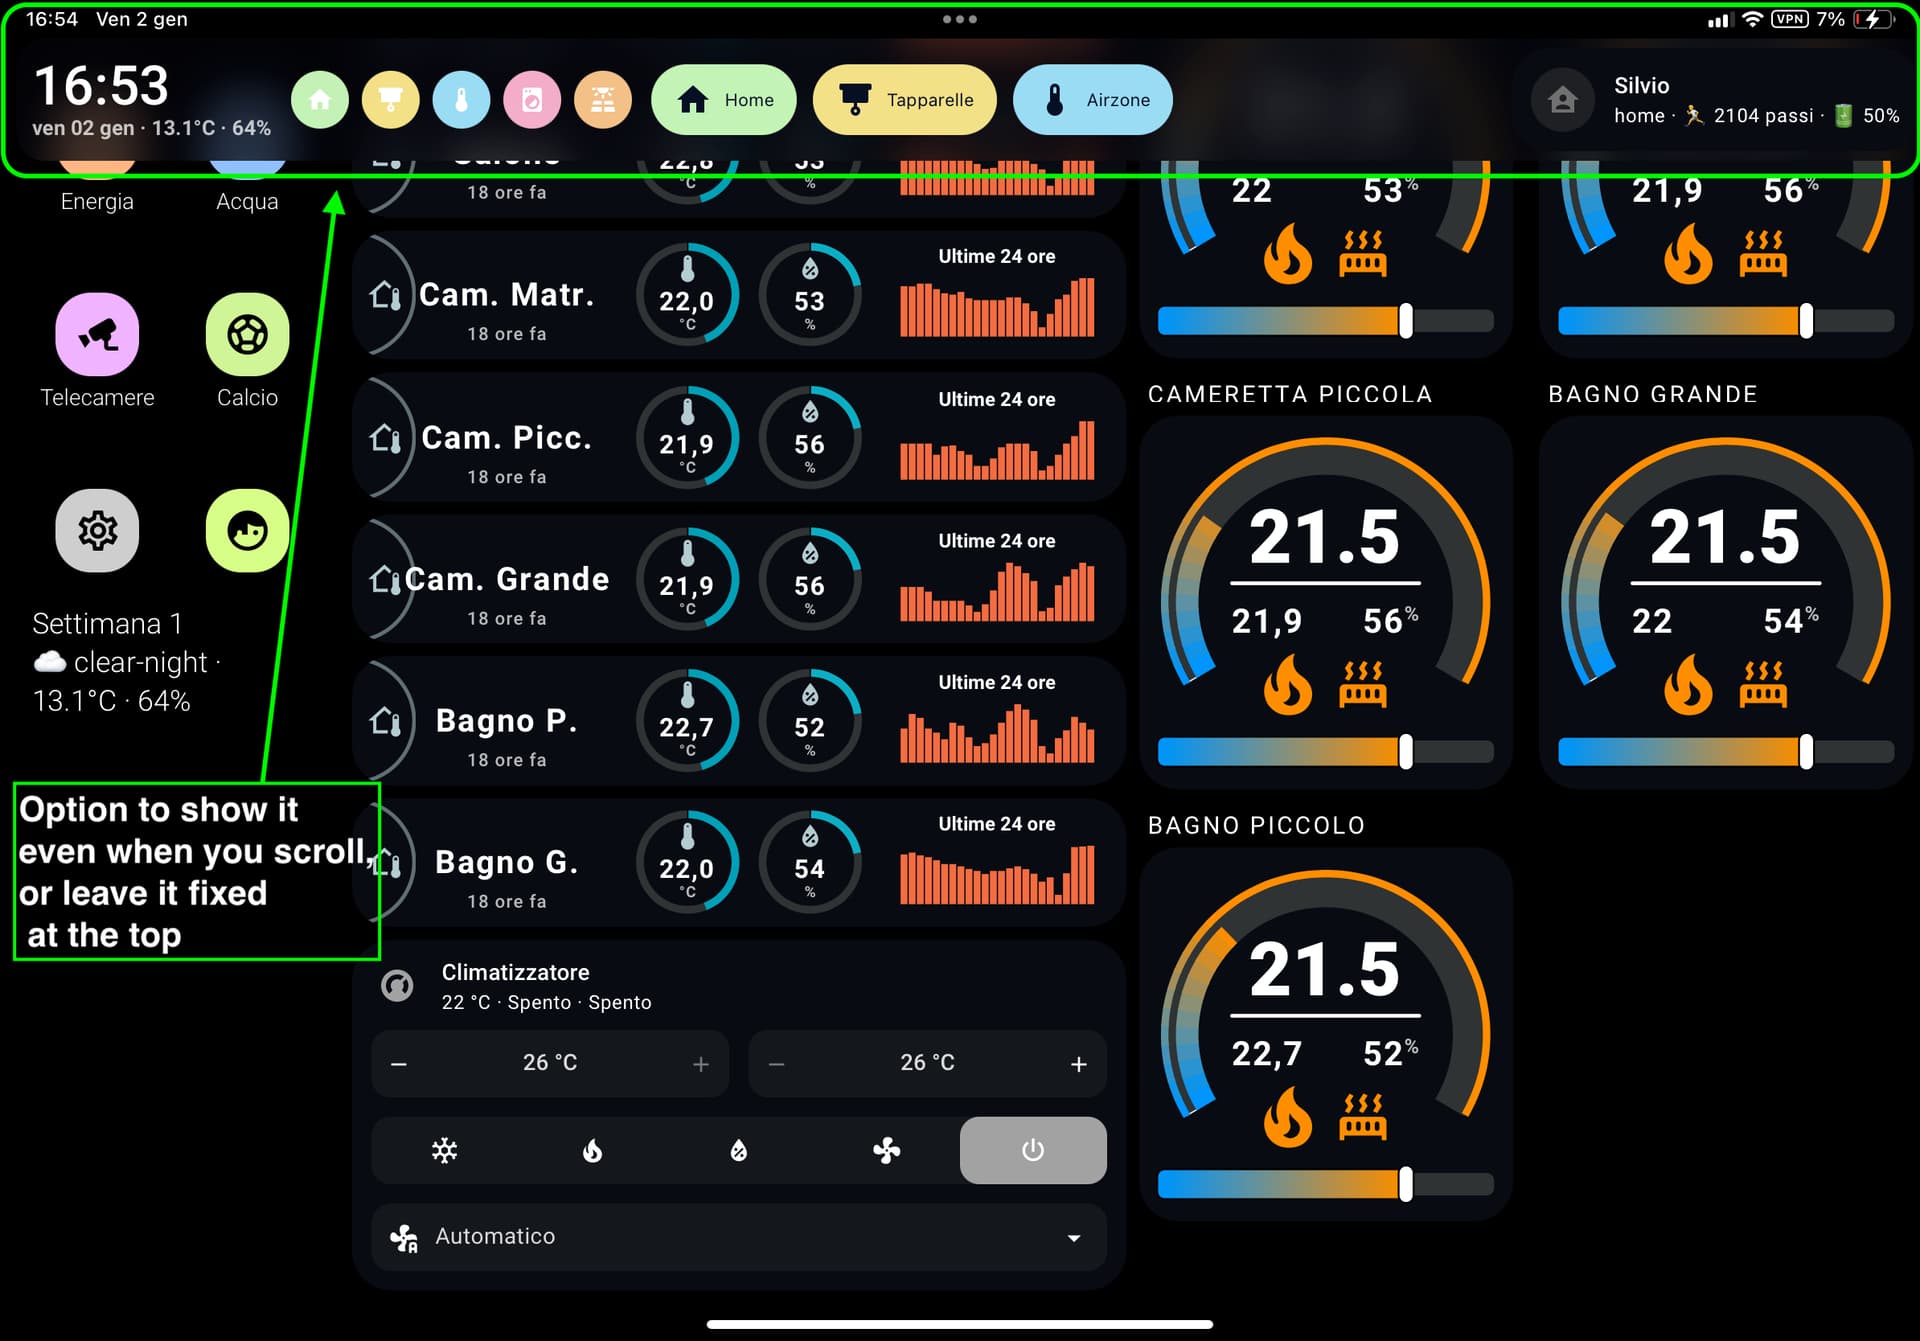Tap the small yellow roller blind icon
The height and width of the screenshot is (1341, 1920).
(390, 100)
